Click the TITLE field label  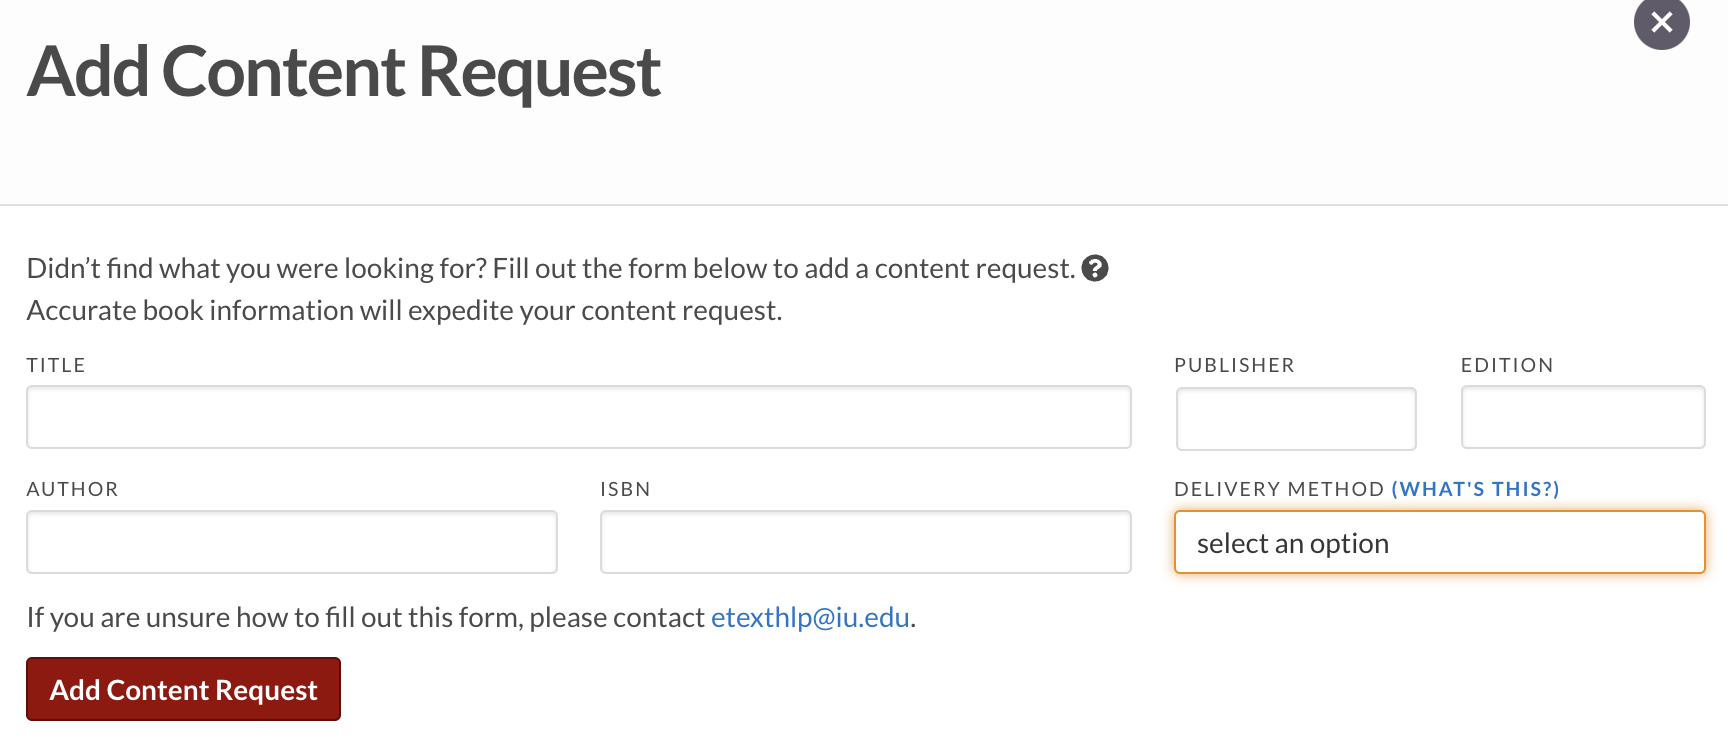point(56,365)
